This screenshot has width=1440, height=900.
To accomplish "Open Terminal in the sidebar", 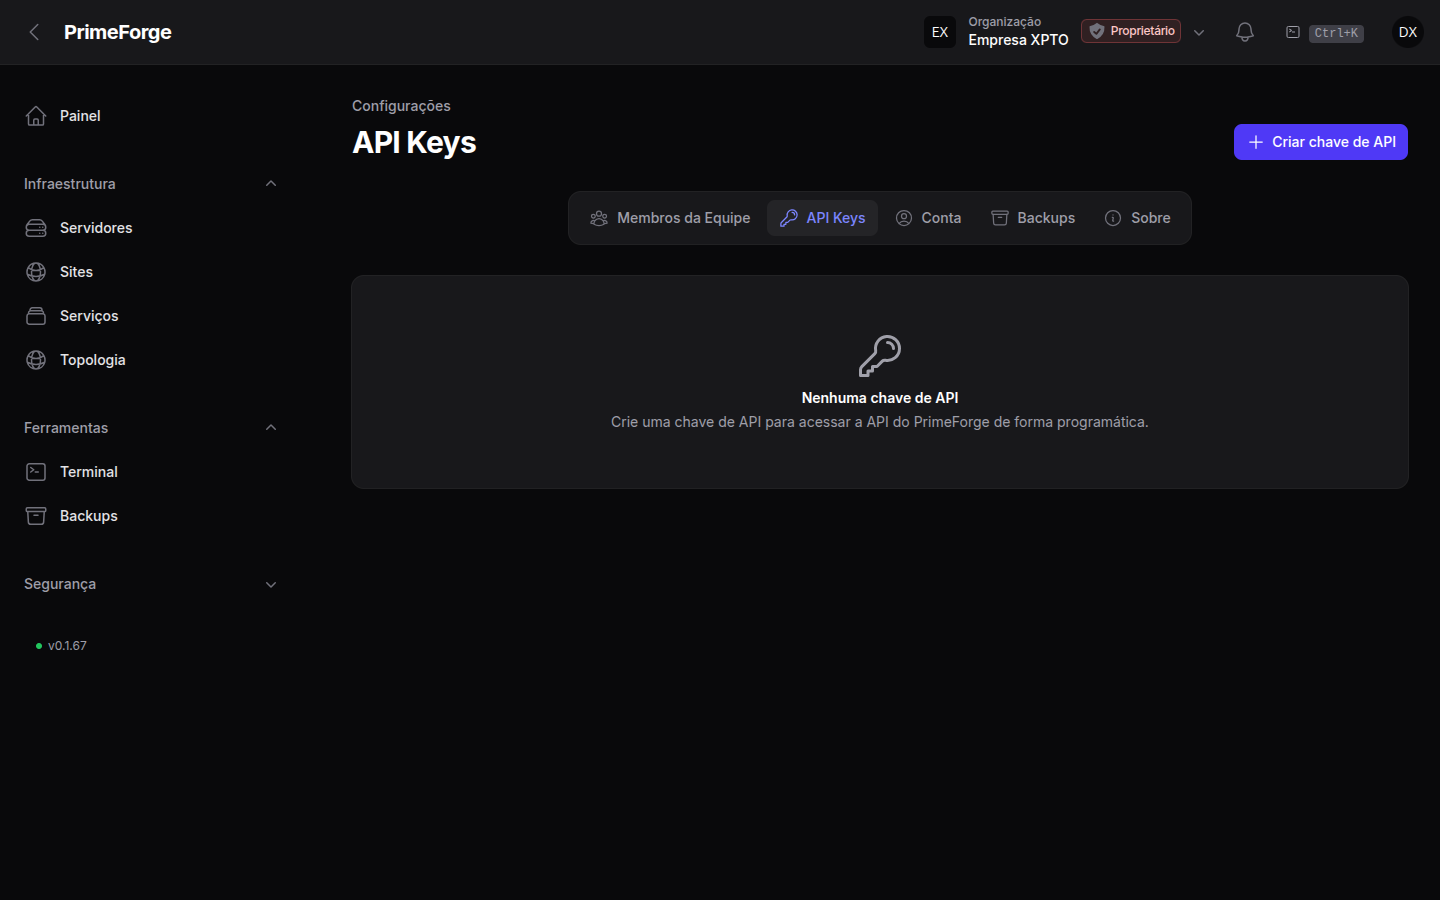I will click(x=150, y=472).
